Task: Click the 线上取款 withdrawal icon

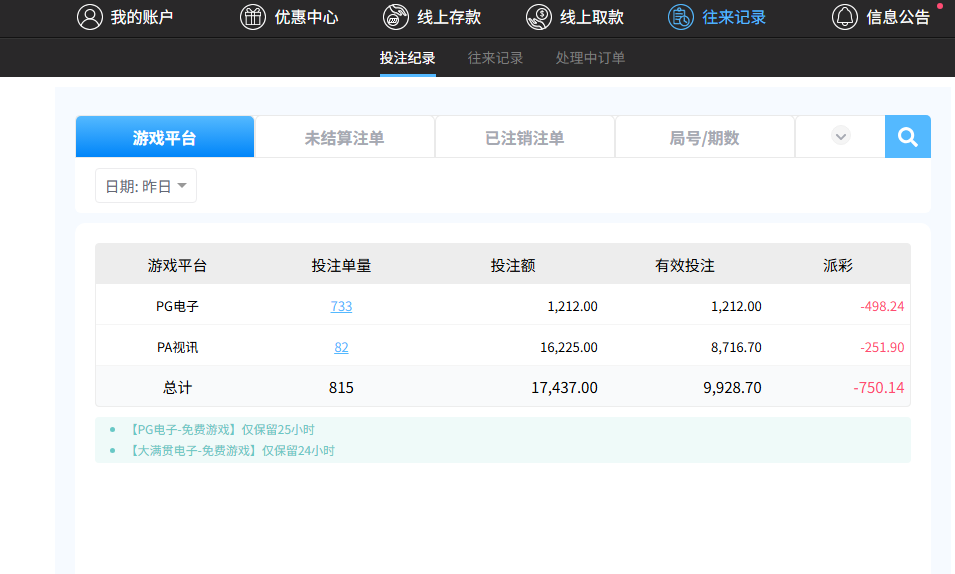Action: [x=539, y=17]
